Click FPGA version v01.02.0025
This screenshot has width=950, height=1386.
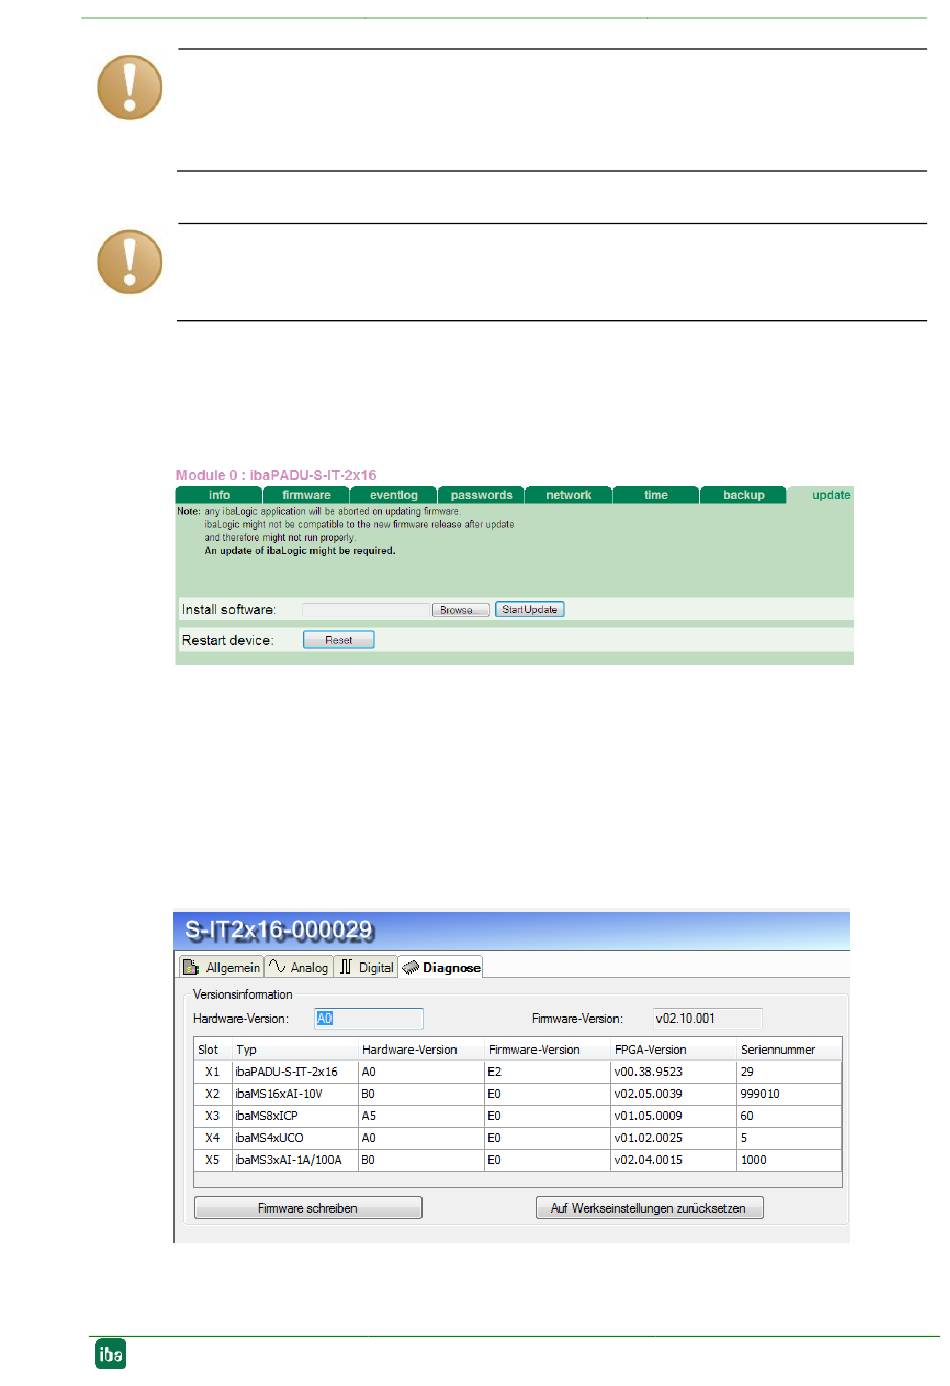[674, 1137]
